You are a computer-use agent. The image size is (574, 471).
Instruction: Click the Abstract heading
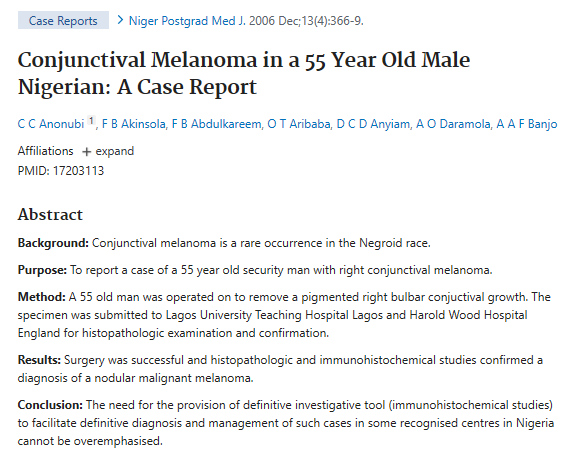click(50, 214)
